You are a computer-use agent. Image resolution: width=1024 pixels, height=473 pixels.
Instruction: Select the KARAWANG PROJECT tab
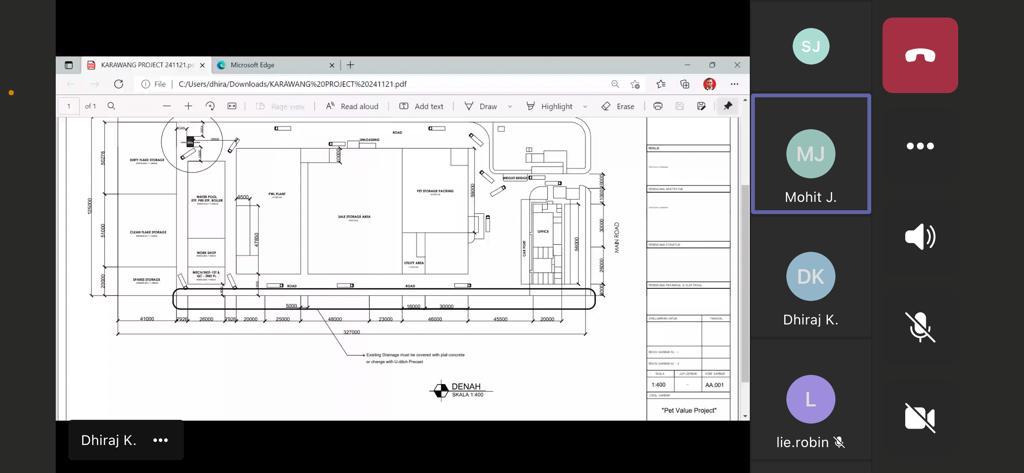140,65
